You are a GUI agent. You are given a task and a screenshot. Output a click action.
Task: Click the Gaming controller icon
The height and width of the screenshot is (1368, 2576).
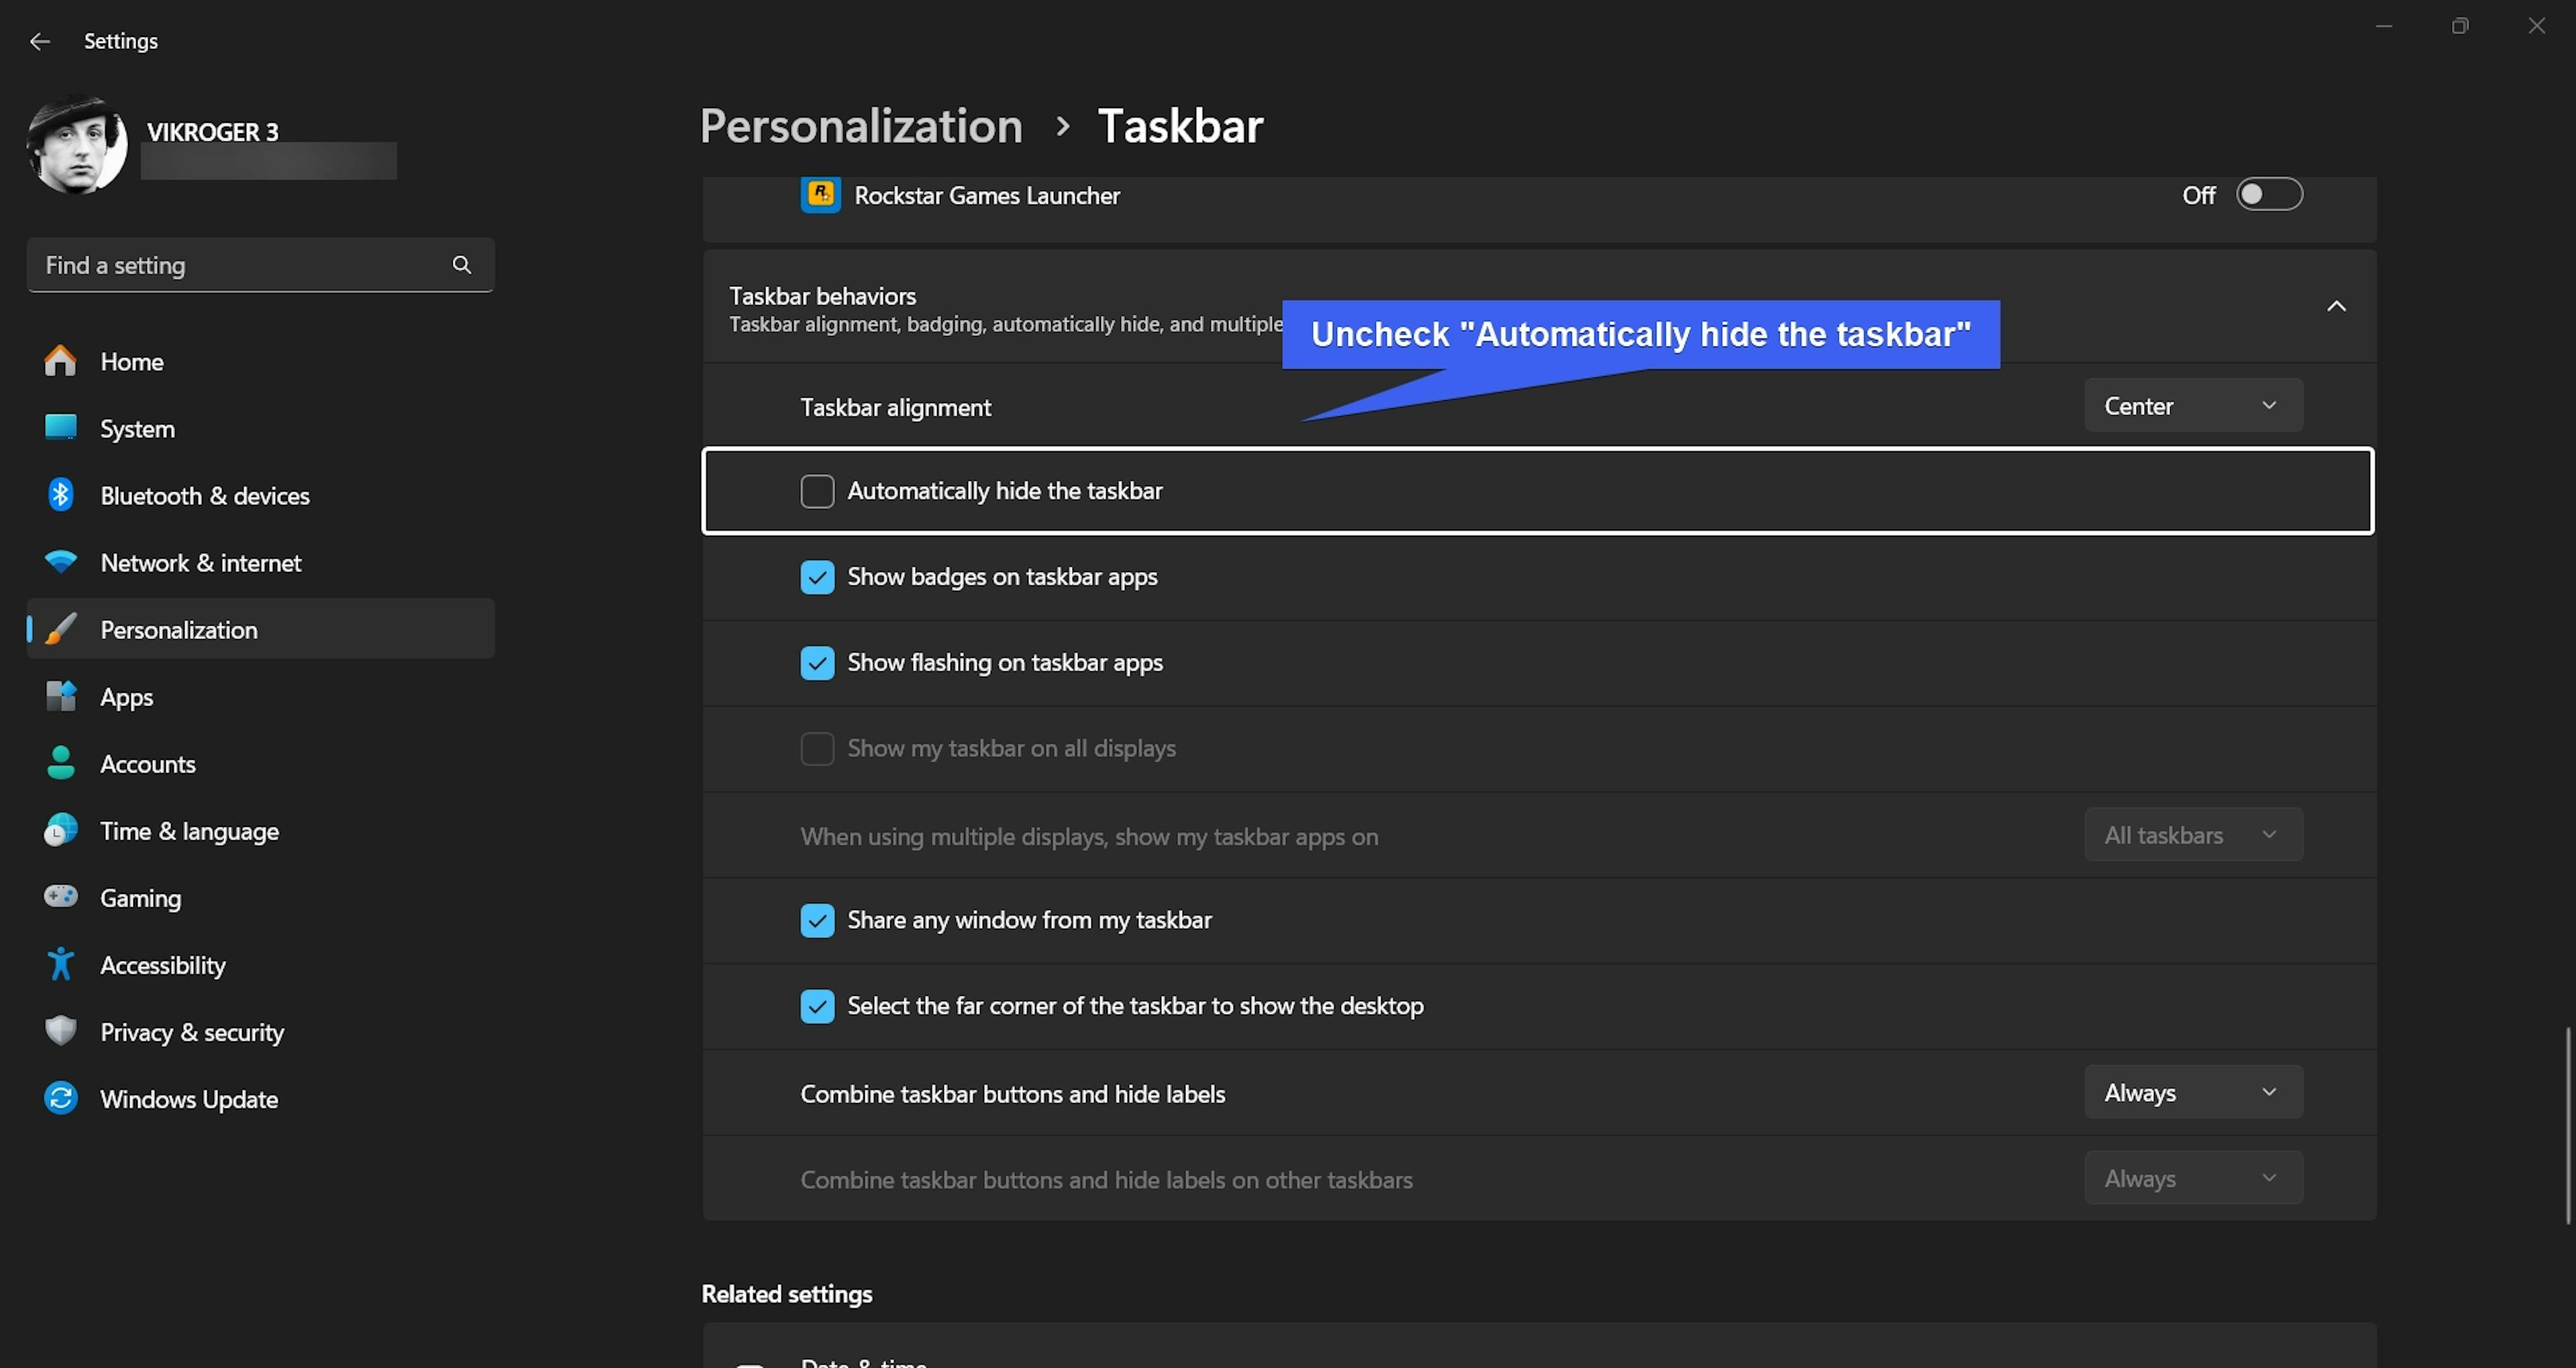point(61,897)
